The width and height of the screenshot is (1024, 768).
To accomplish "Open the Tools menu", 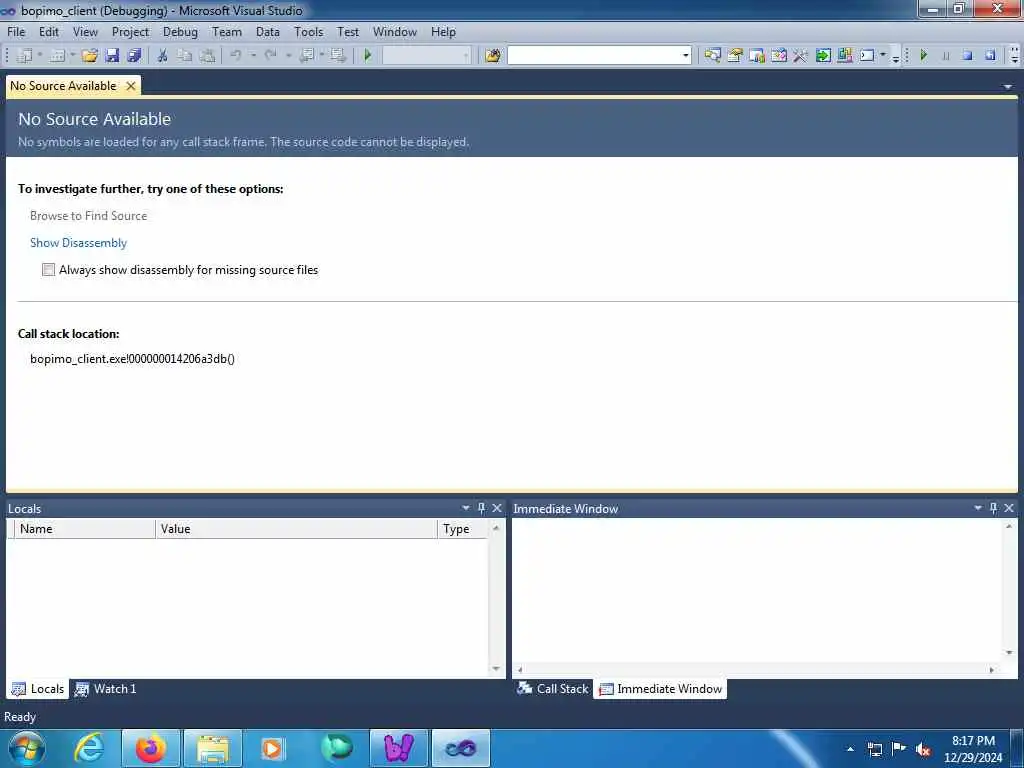I will point(308,31).
